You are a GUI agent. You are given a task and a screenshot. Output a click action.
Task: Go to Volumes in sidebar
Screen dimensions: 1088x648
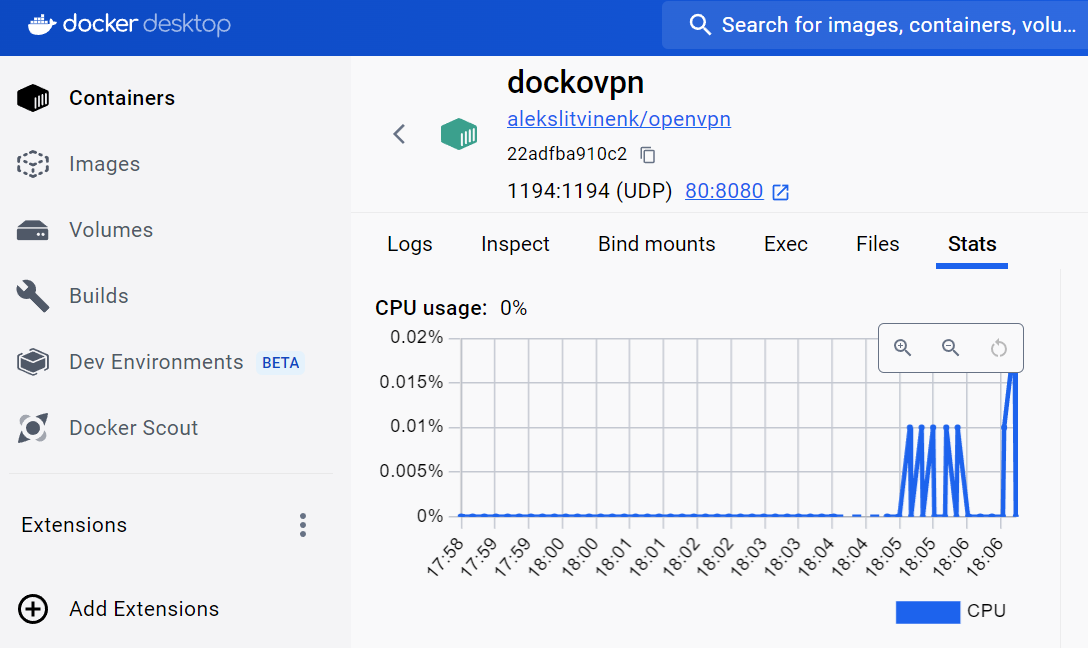coord(110,230)
